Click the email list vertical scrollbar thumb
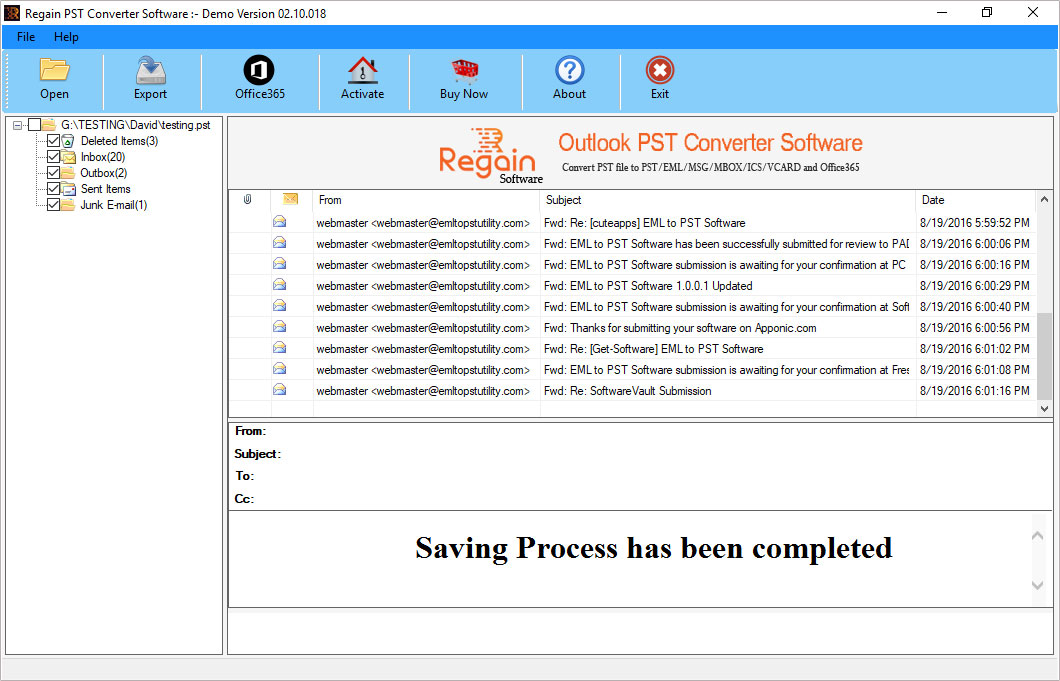 pos(1044,356)
